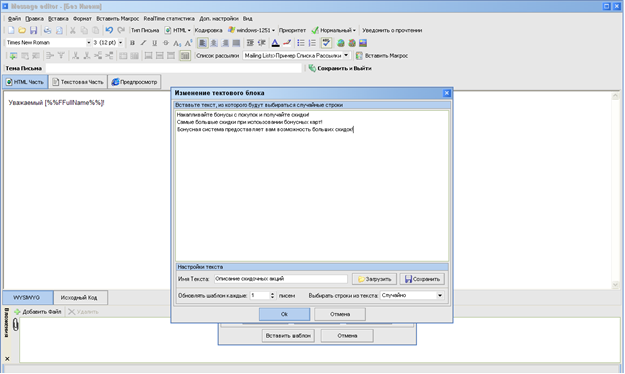Open the font color picker
The width and height of the screenshot is (625, 374).
pos(275,43)
